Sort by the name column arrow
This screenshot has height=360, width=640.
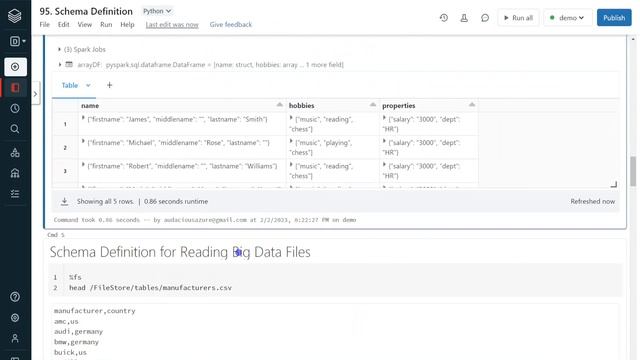[x=280, y=105]
